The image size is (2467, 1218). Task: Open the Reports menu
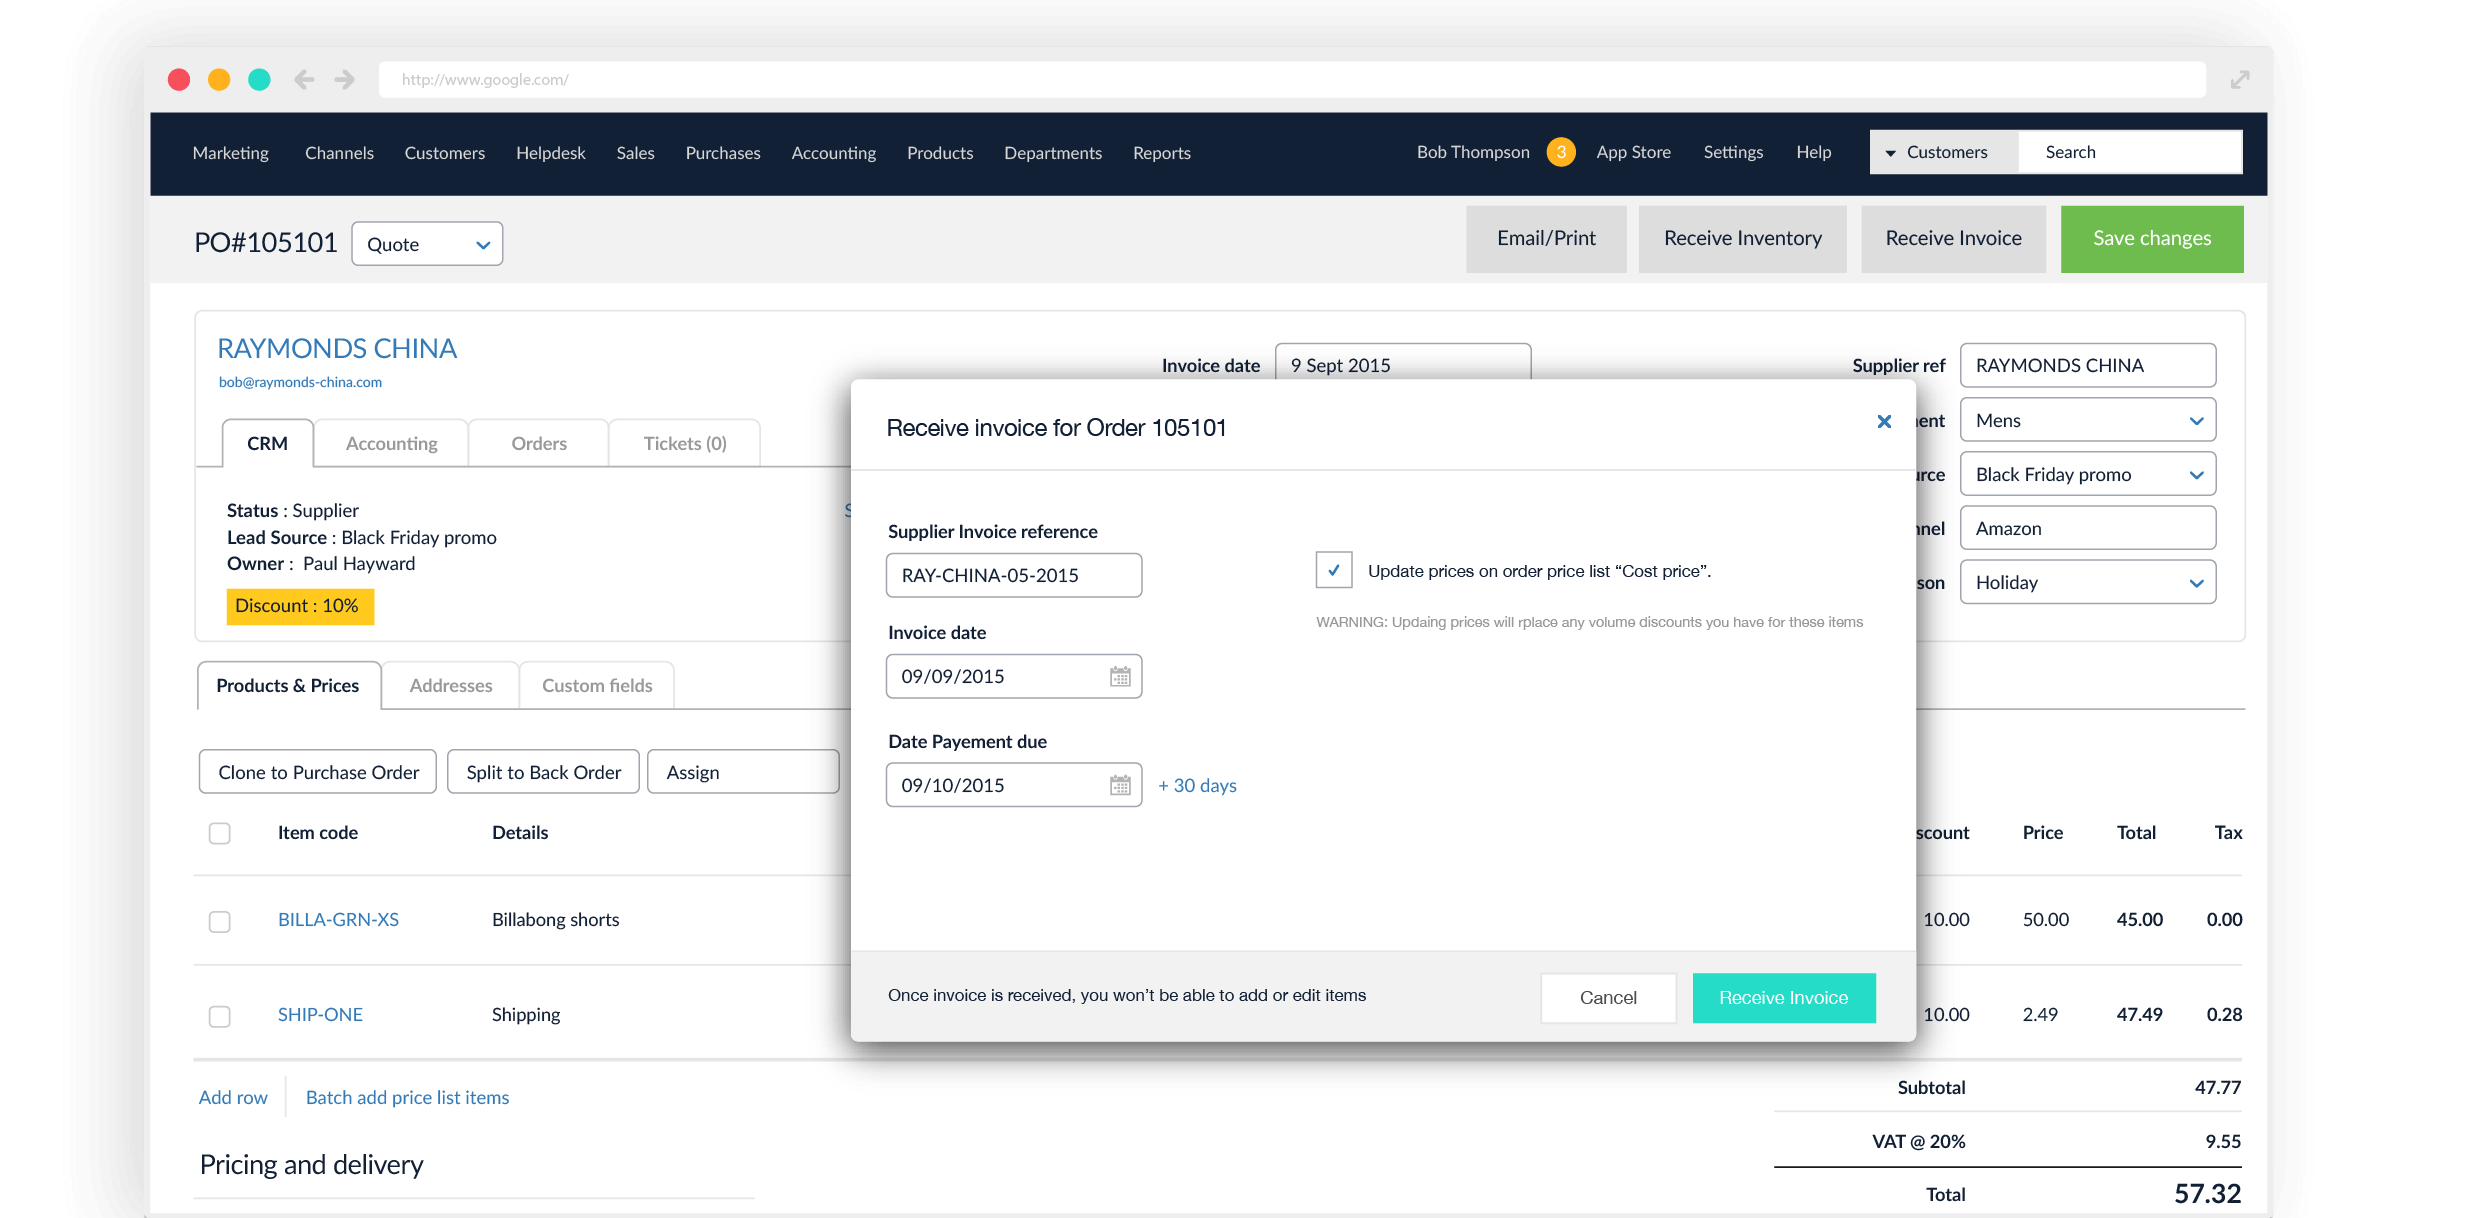pos(1161,152)
